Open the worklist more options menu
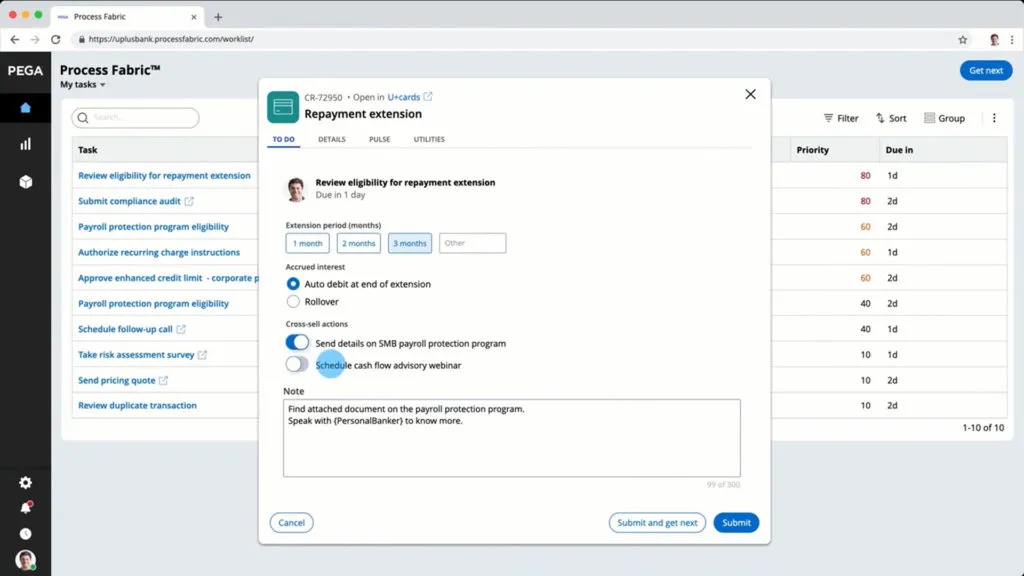The width and height of the screenshot is (1024, 576). click(x=994, y=118)
